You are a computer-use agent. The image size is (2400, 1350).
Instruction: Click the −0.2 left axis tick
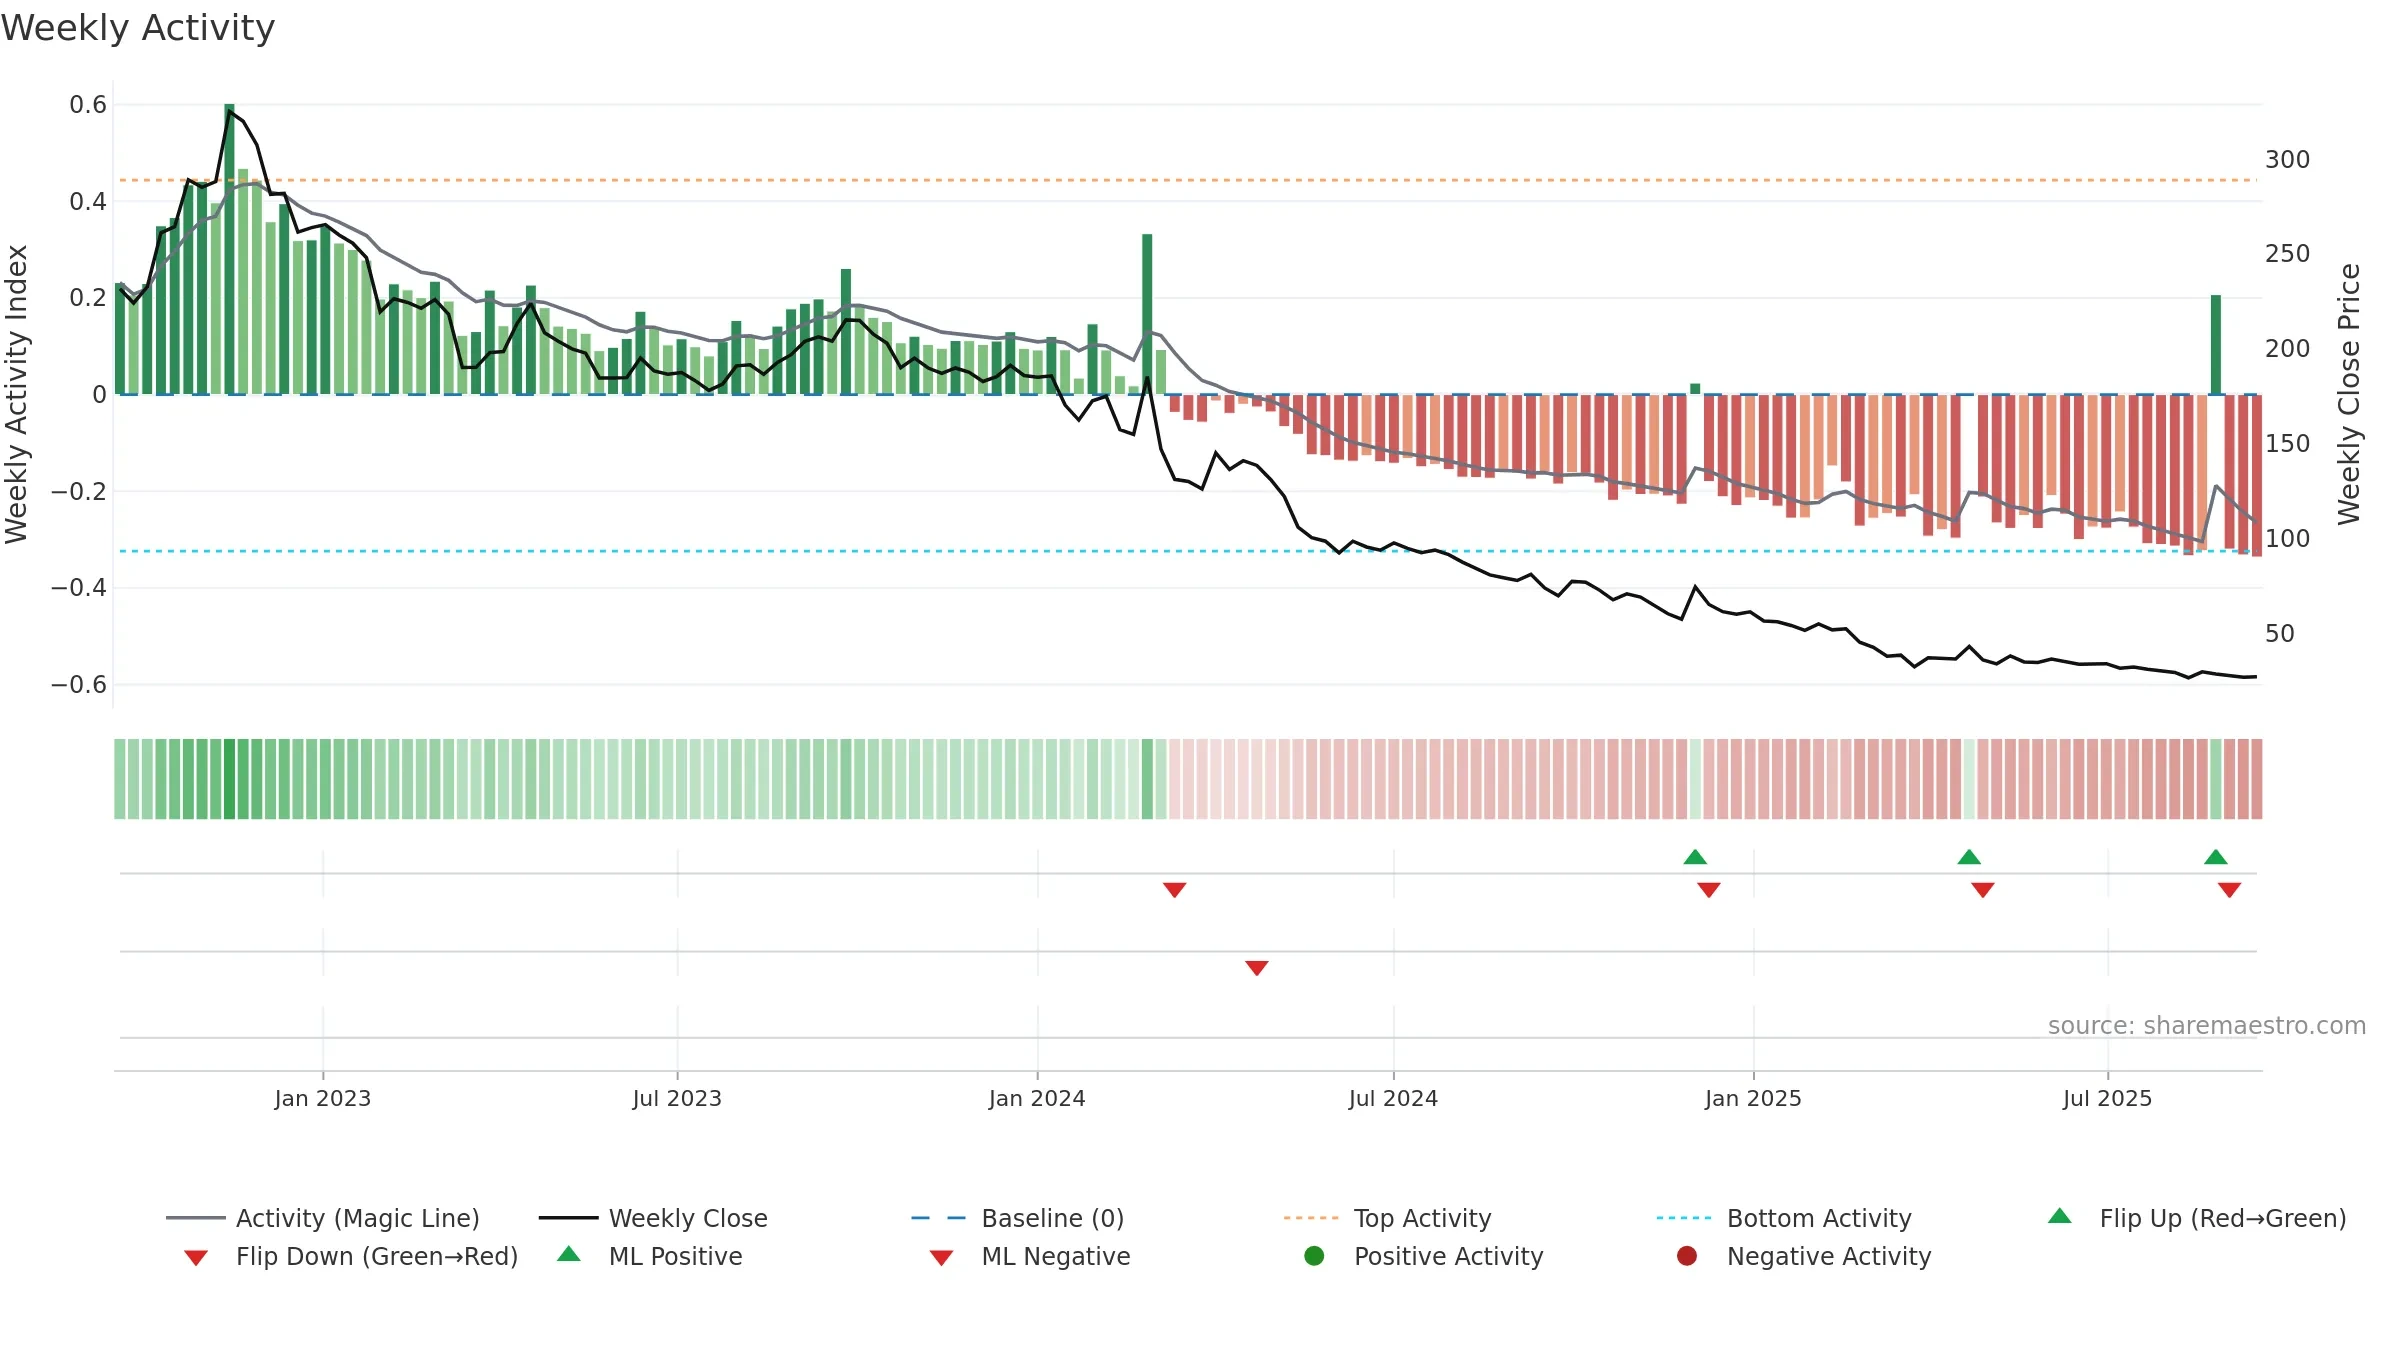click(79, 491)
